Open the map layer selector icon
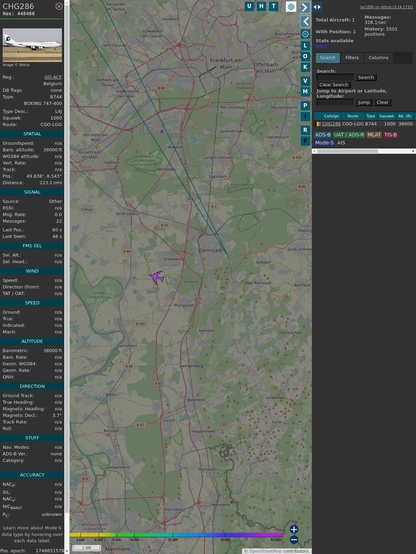This screenshot has height=554, width=416. click(291, 7)
